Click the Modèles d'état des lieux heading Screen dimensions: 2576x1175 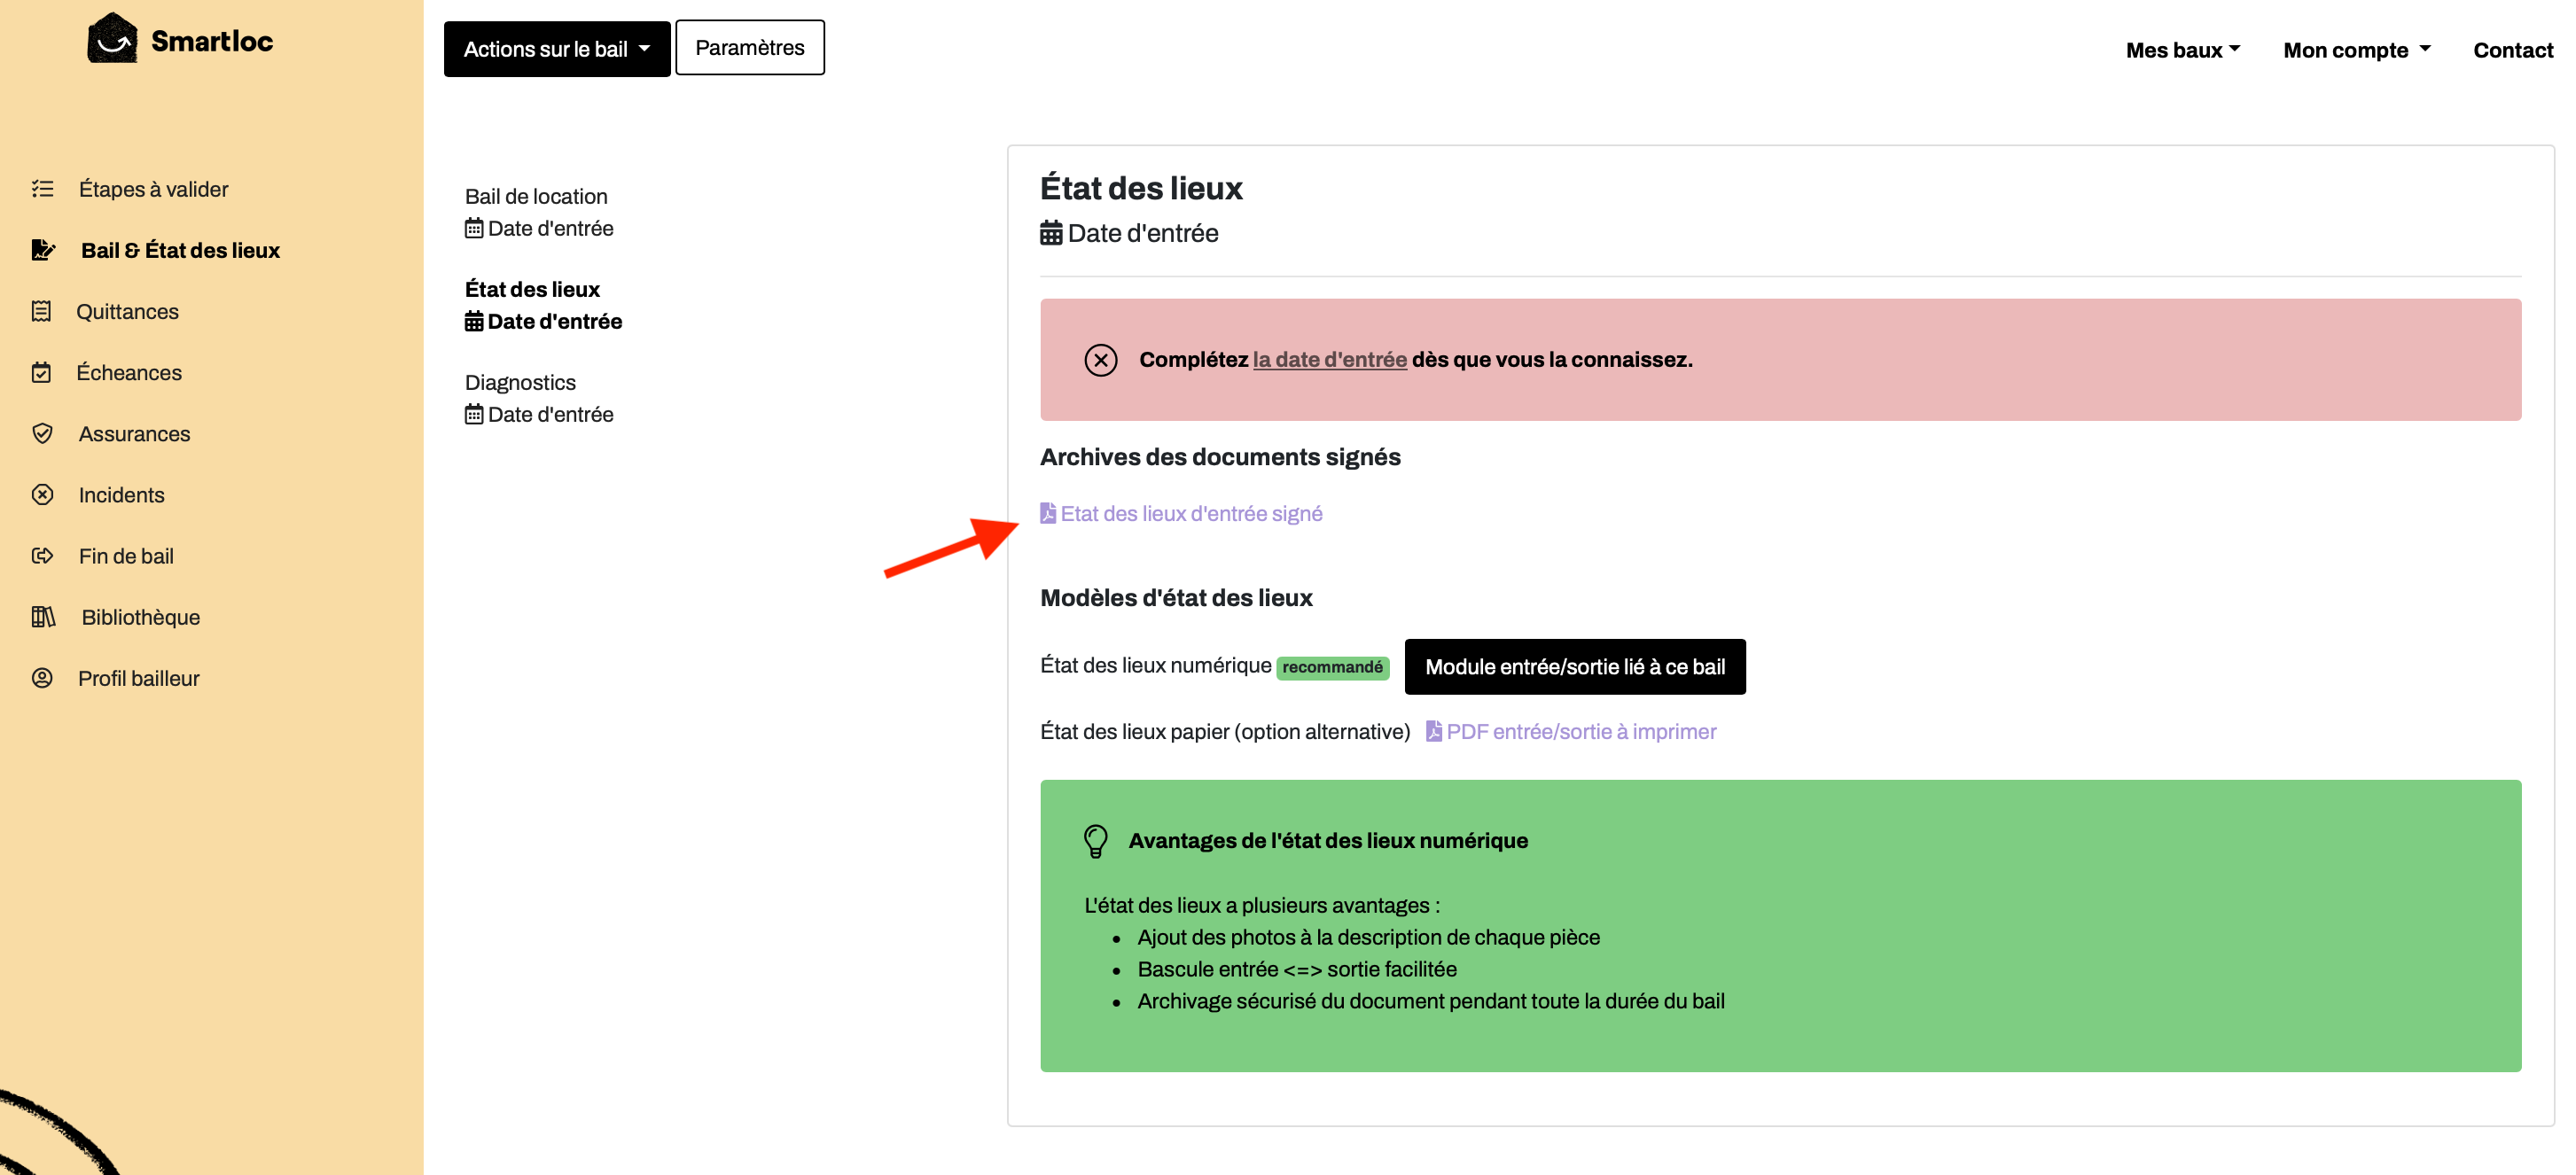tap(1176, 597)
